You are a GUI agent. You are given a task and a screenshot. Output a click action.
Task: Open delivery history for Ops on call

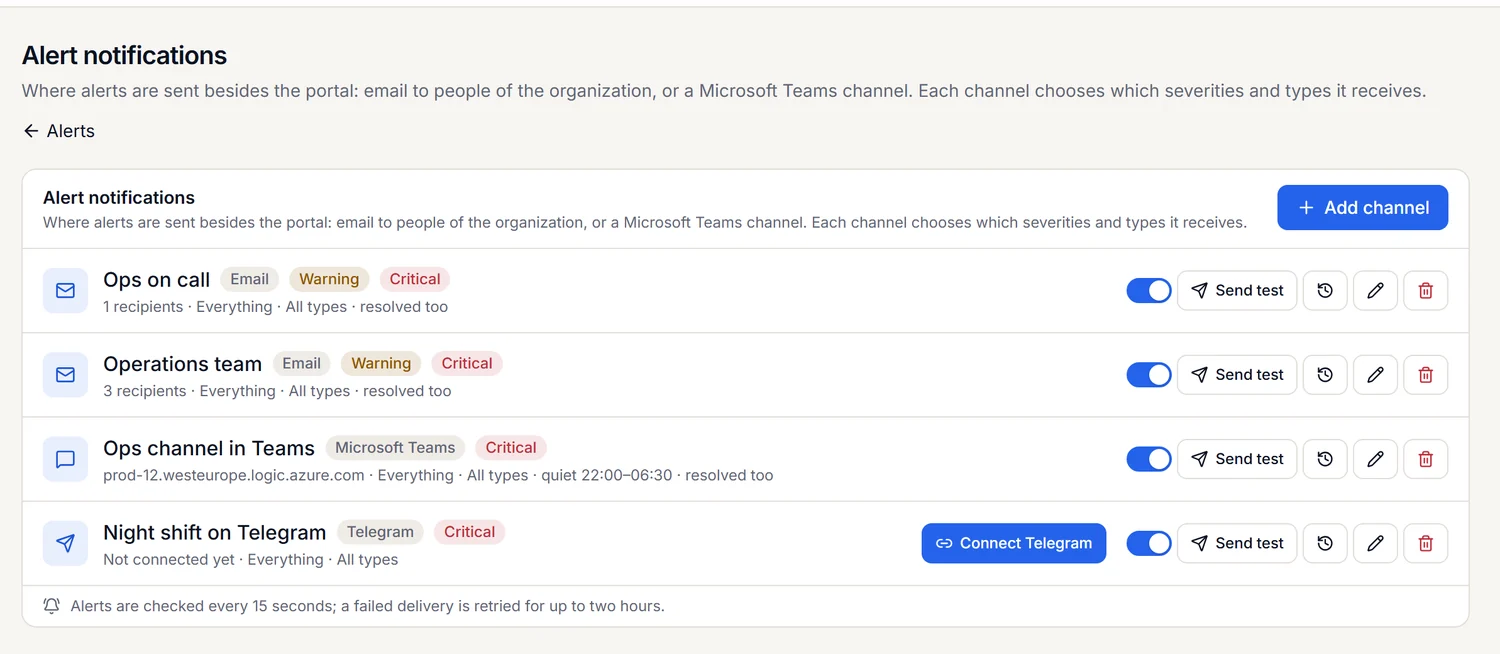tap(1325, 291)
